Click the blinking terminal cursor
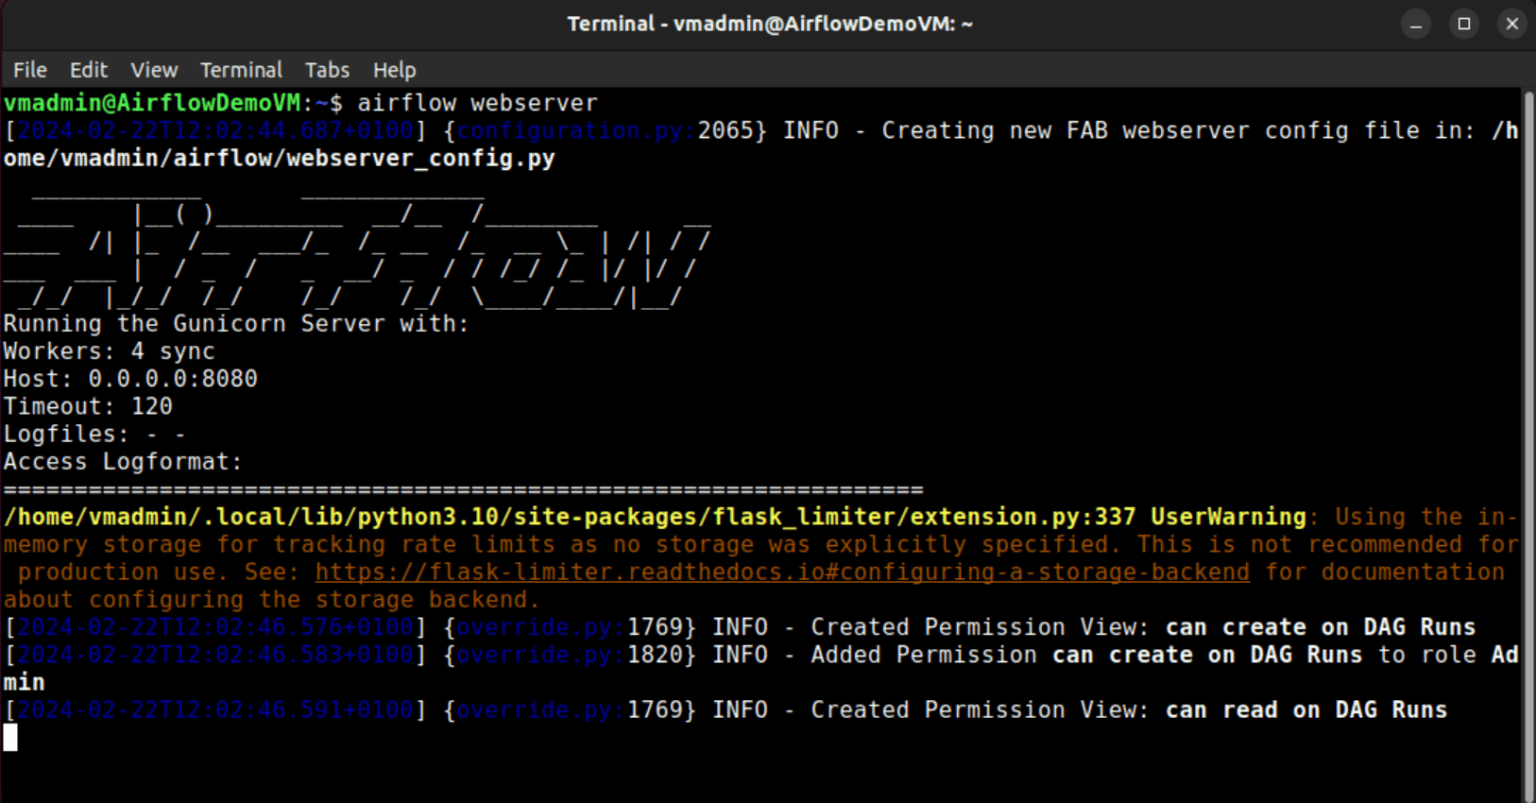 pos(10,737)
